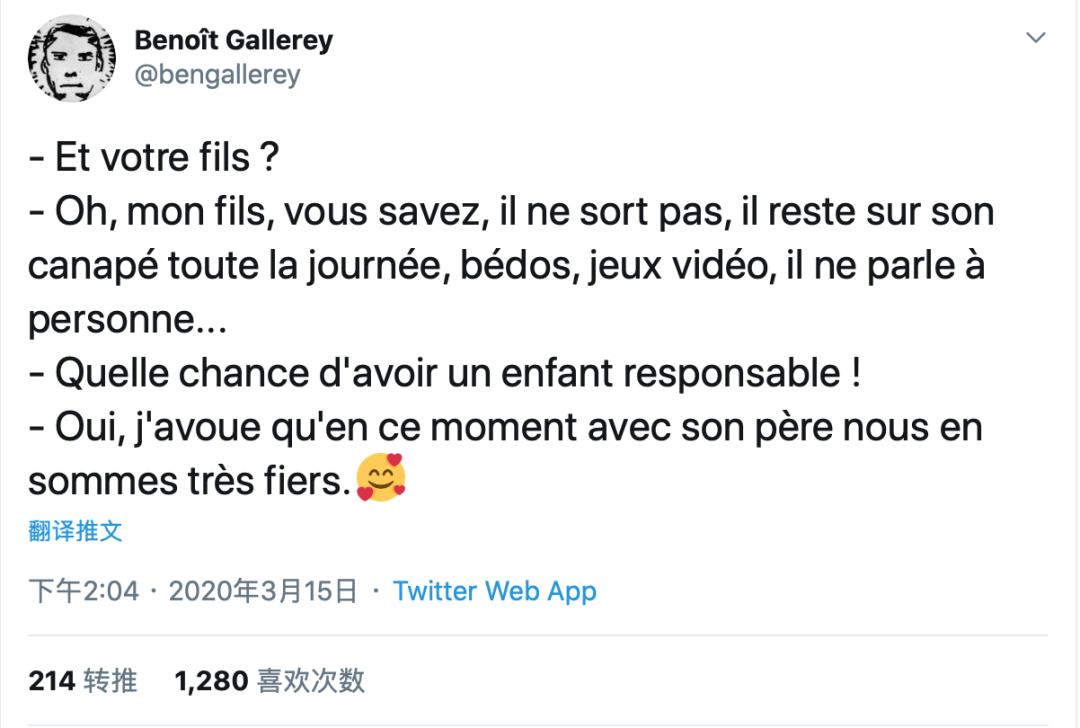1080x728 pixels.
Task: Open the Benoît Gallerey display name link
Action: click(x=233, y=41)
